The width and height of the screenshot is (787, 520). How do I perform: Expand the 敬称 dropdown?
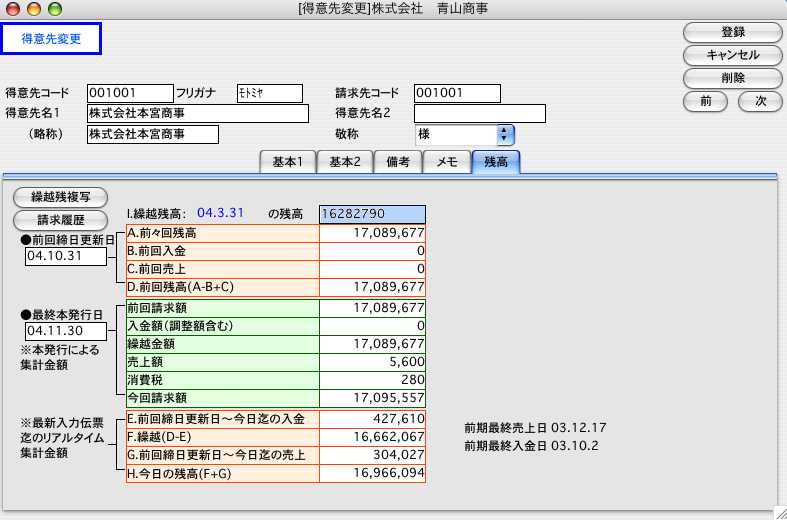coord(505,134)
